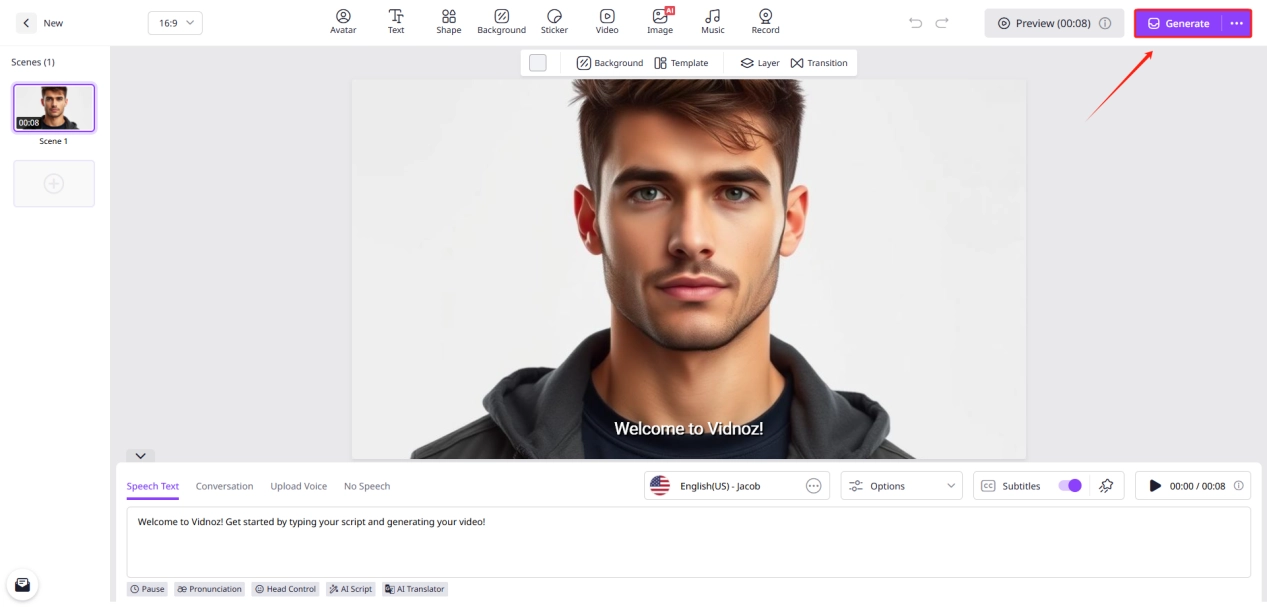Viewport: 1267px width, 607px height.
Task: Click the undo arrow
Action: coord(915,23)
